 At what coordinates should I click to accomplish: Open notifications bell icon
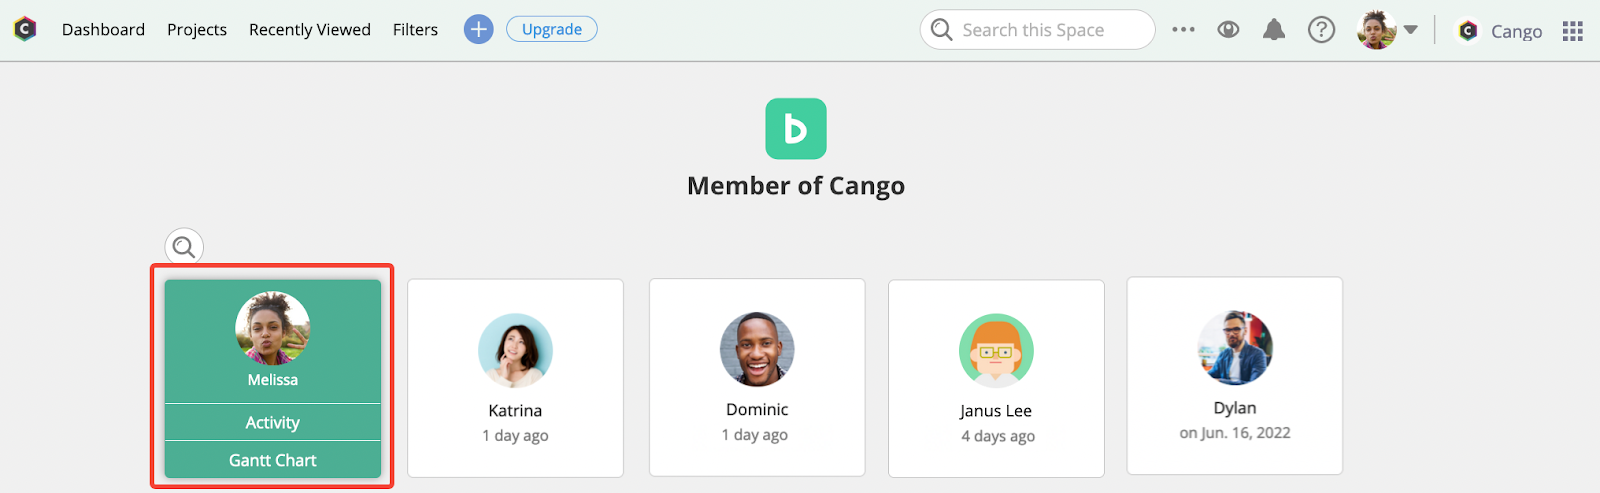coord(1274,30)
